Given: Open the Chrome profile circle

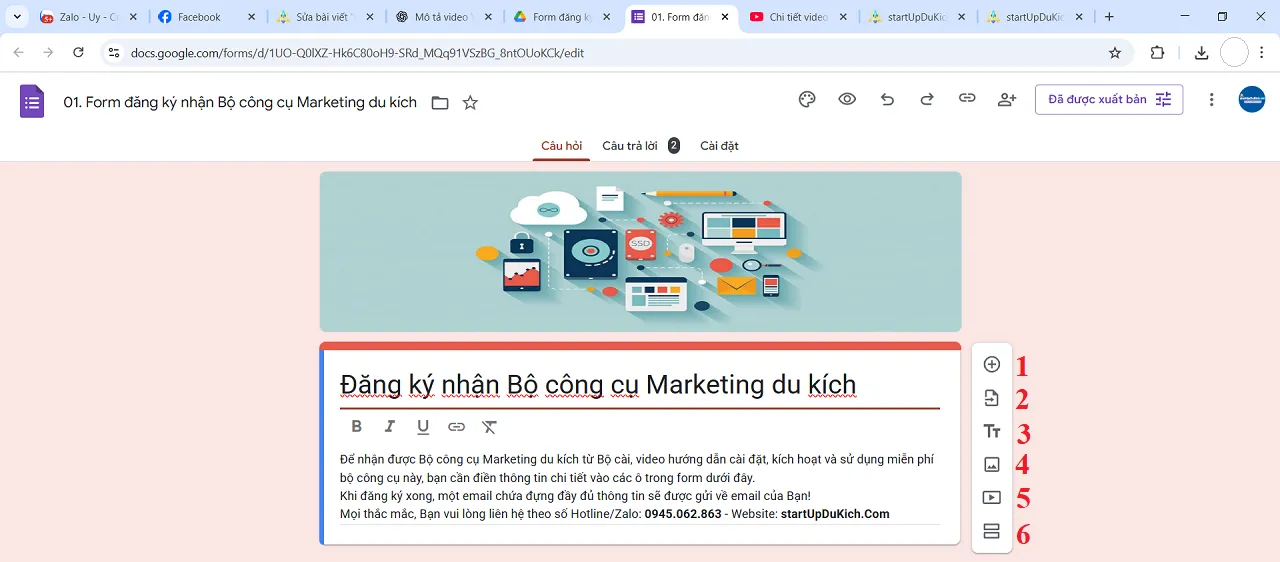Looking at the screenshot, I should pyautogui.click(x=1235, y=52).
